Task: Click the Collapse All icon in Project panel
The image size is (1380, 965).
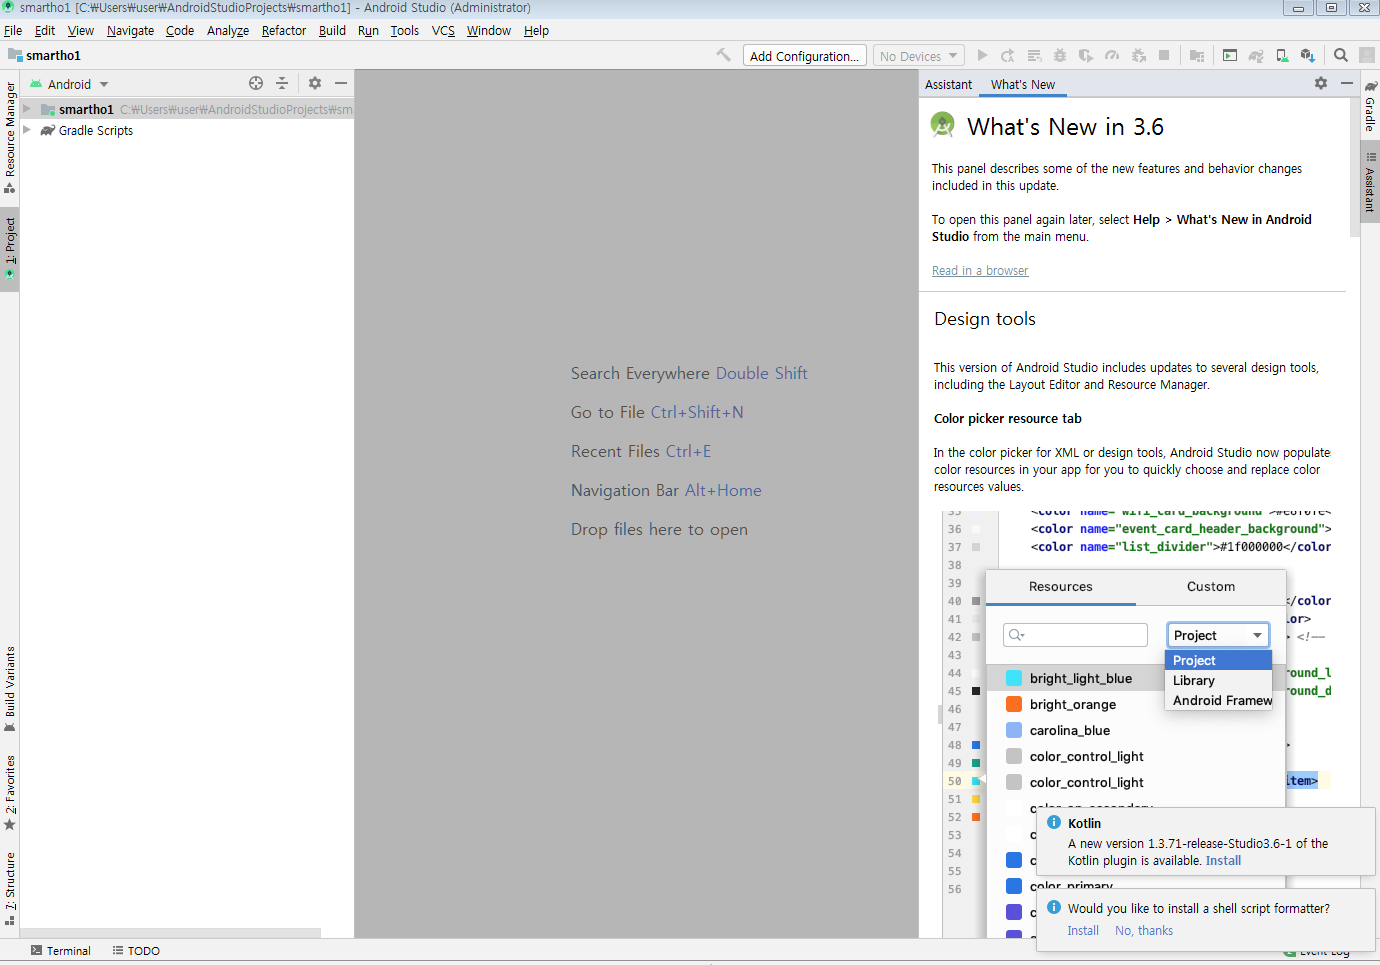Action: (x=282, y=83)
